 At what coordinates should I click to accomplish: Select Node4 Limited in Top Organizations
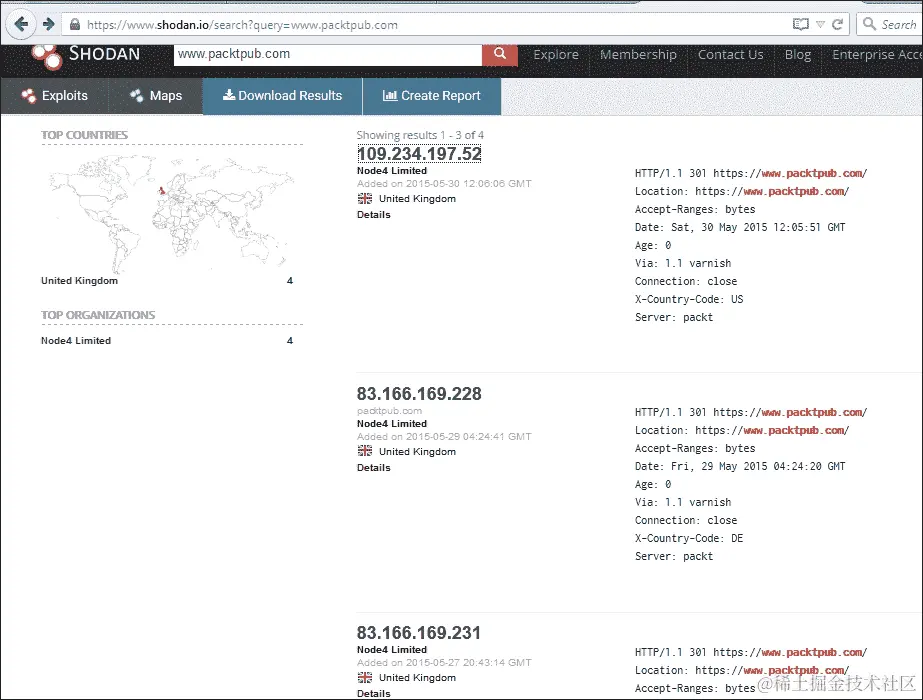click(76, 341)
